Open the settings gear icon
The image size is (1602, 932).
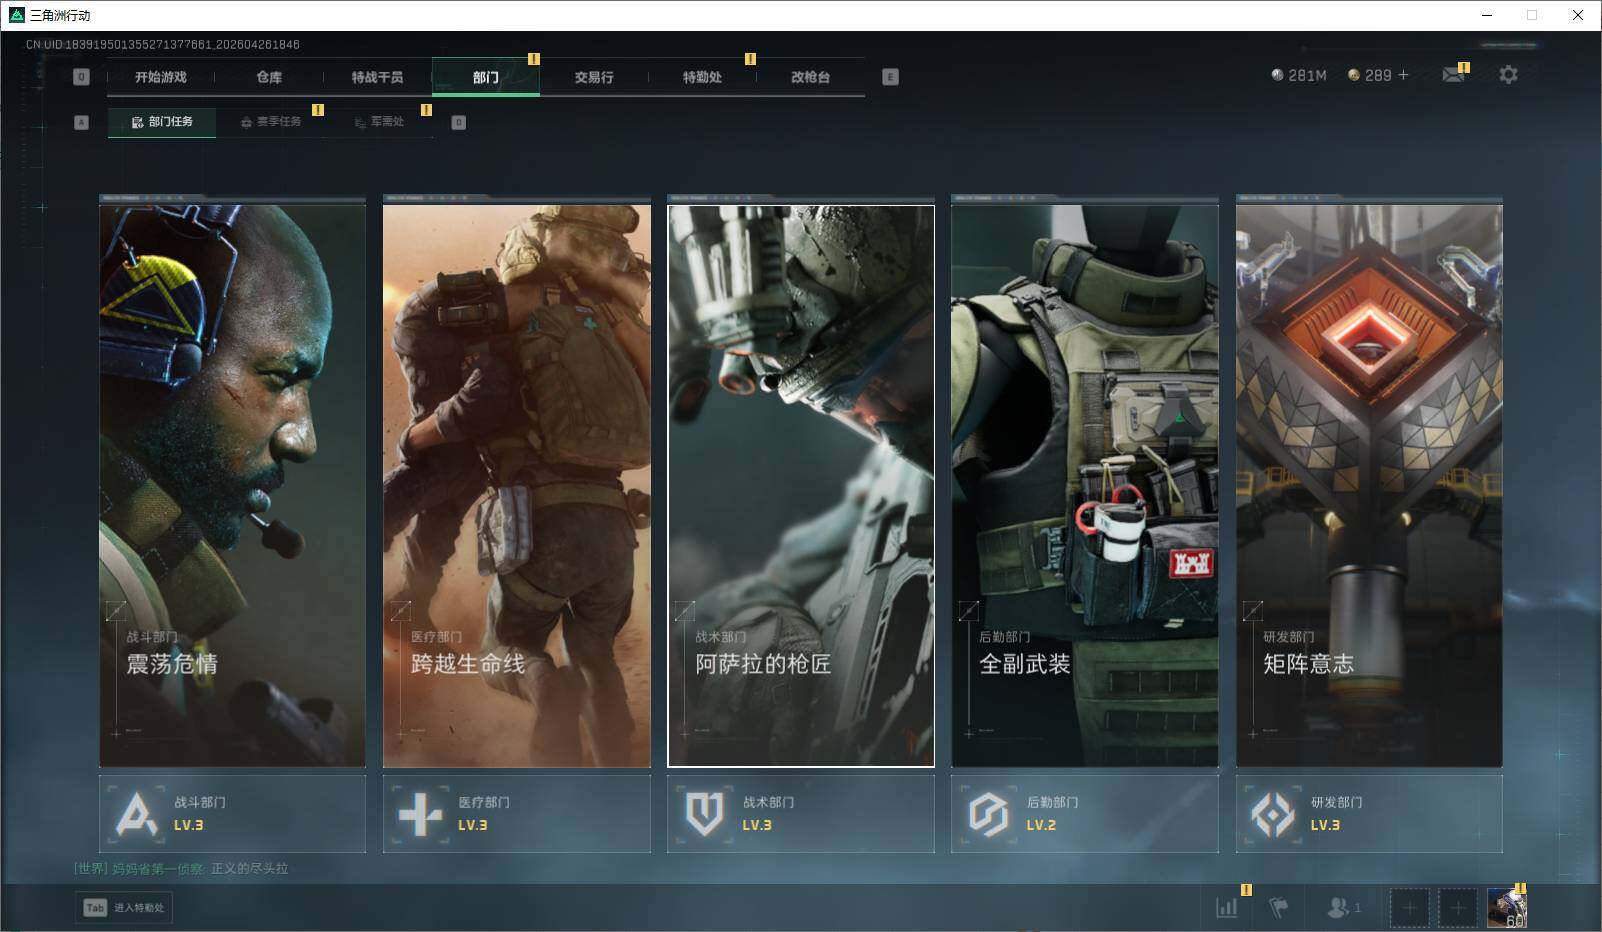(x=1508, y=75)
